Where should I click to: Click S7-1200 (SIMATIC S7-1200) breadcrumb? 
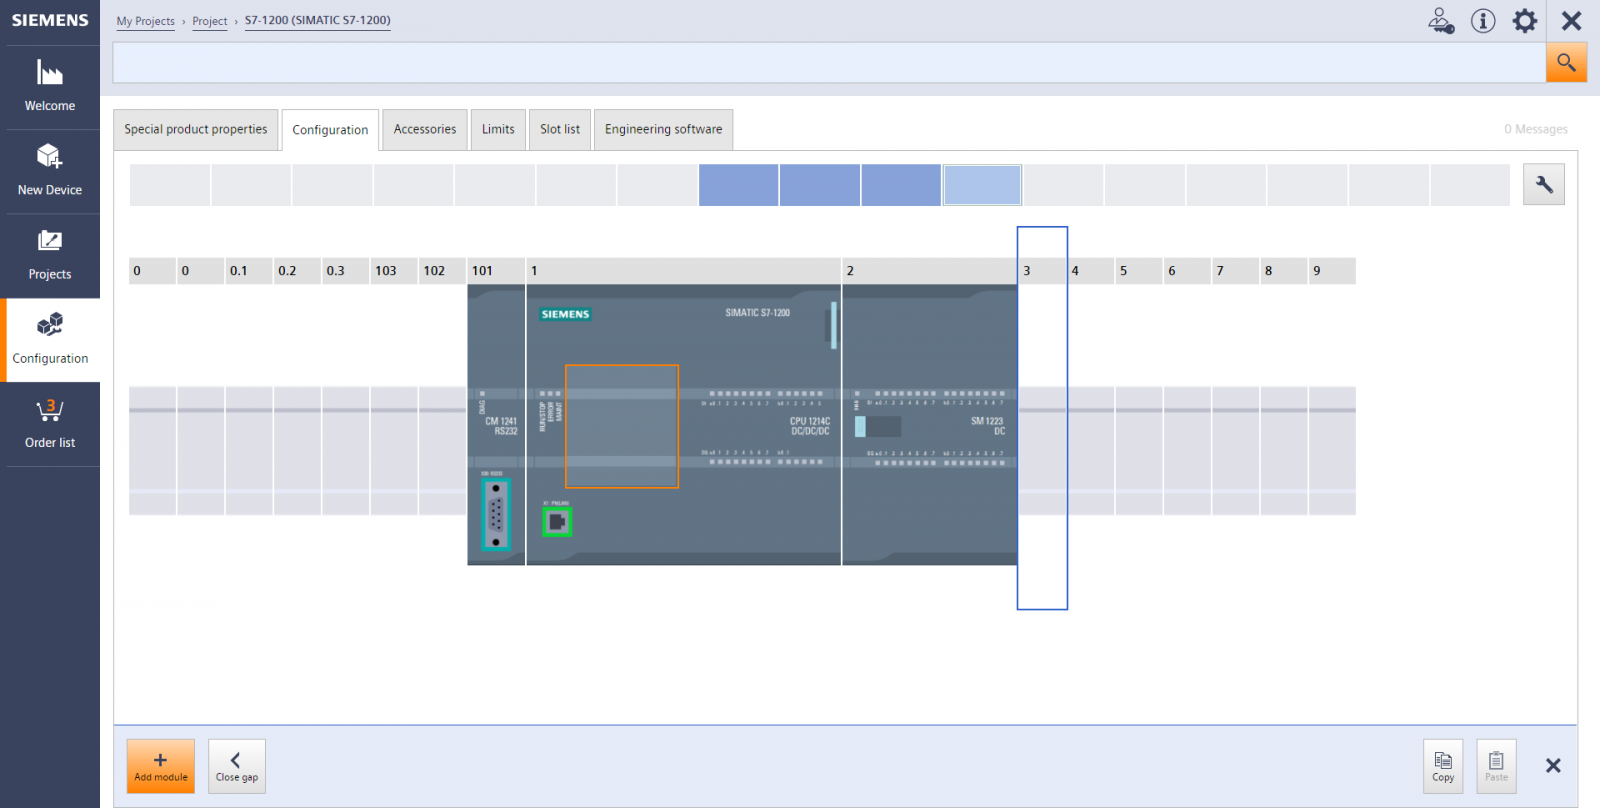click(x=318, y=21)
